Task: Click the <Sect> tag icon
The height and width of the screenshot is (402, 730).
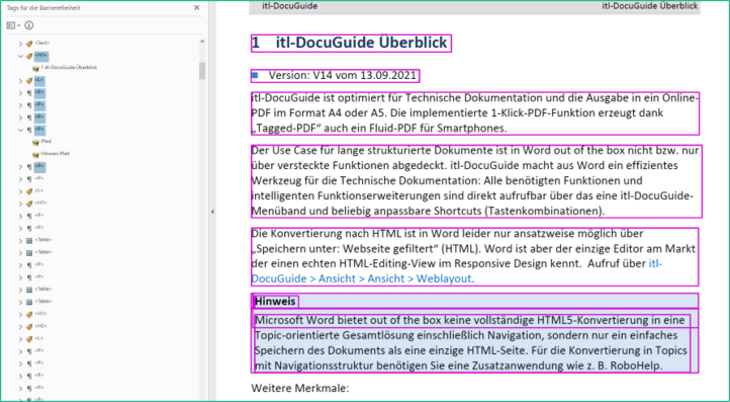Action: coord(29,44)
